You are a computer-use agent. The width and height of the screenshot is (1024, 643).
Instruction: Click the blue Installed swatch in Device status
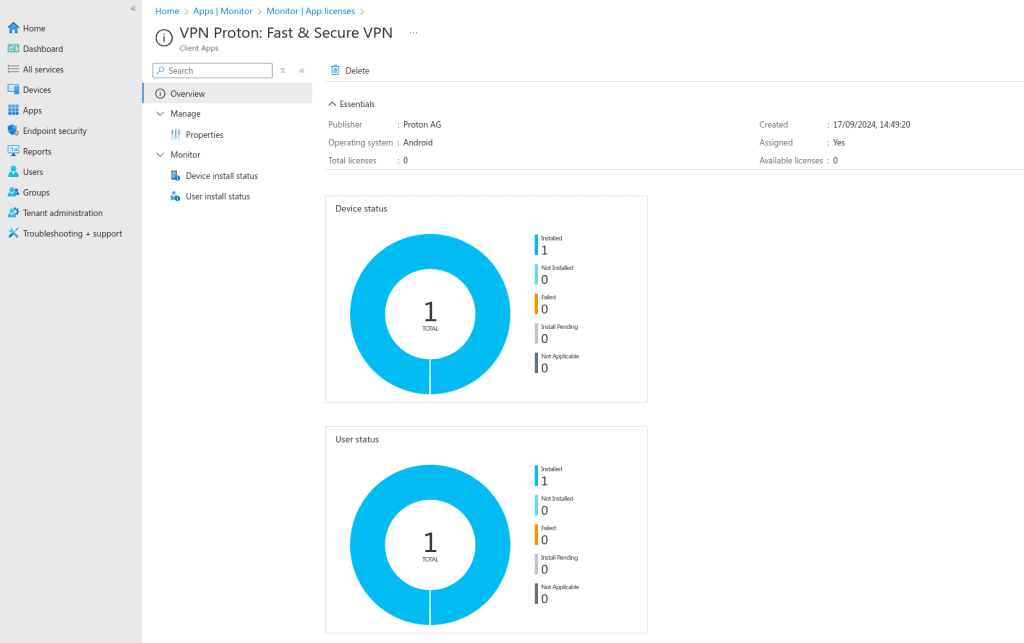(x=536, y=245)
